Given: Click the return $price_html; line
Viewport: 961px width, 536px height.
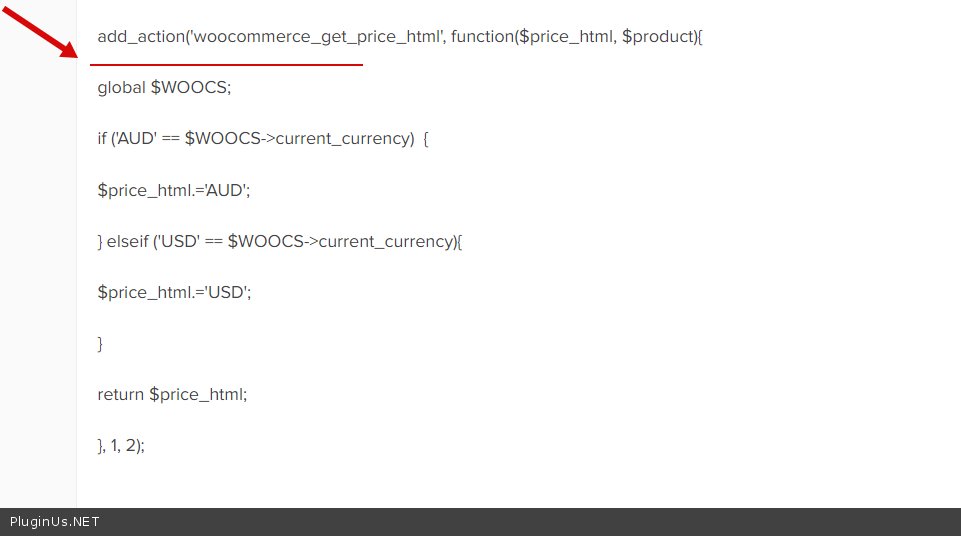Looking at the screenshot, I should pos(172,394).
